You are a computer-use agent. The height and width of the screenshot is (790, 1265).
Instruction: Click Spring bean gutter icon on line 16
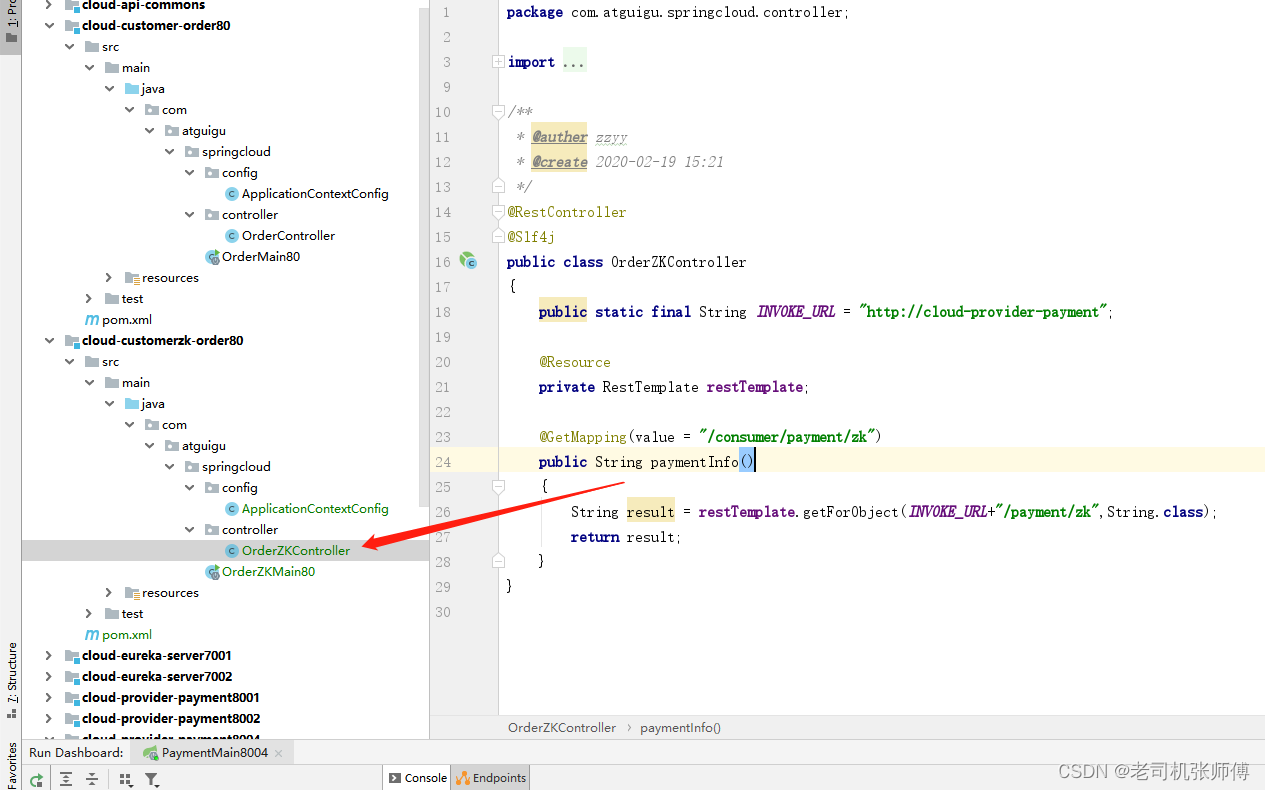tap(467, 261)
